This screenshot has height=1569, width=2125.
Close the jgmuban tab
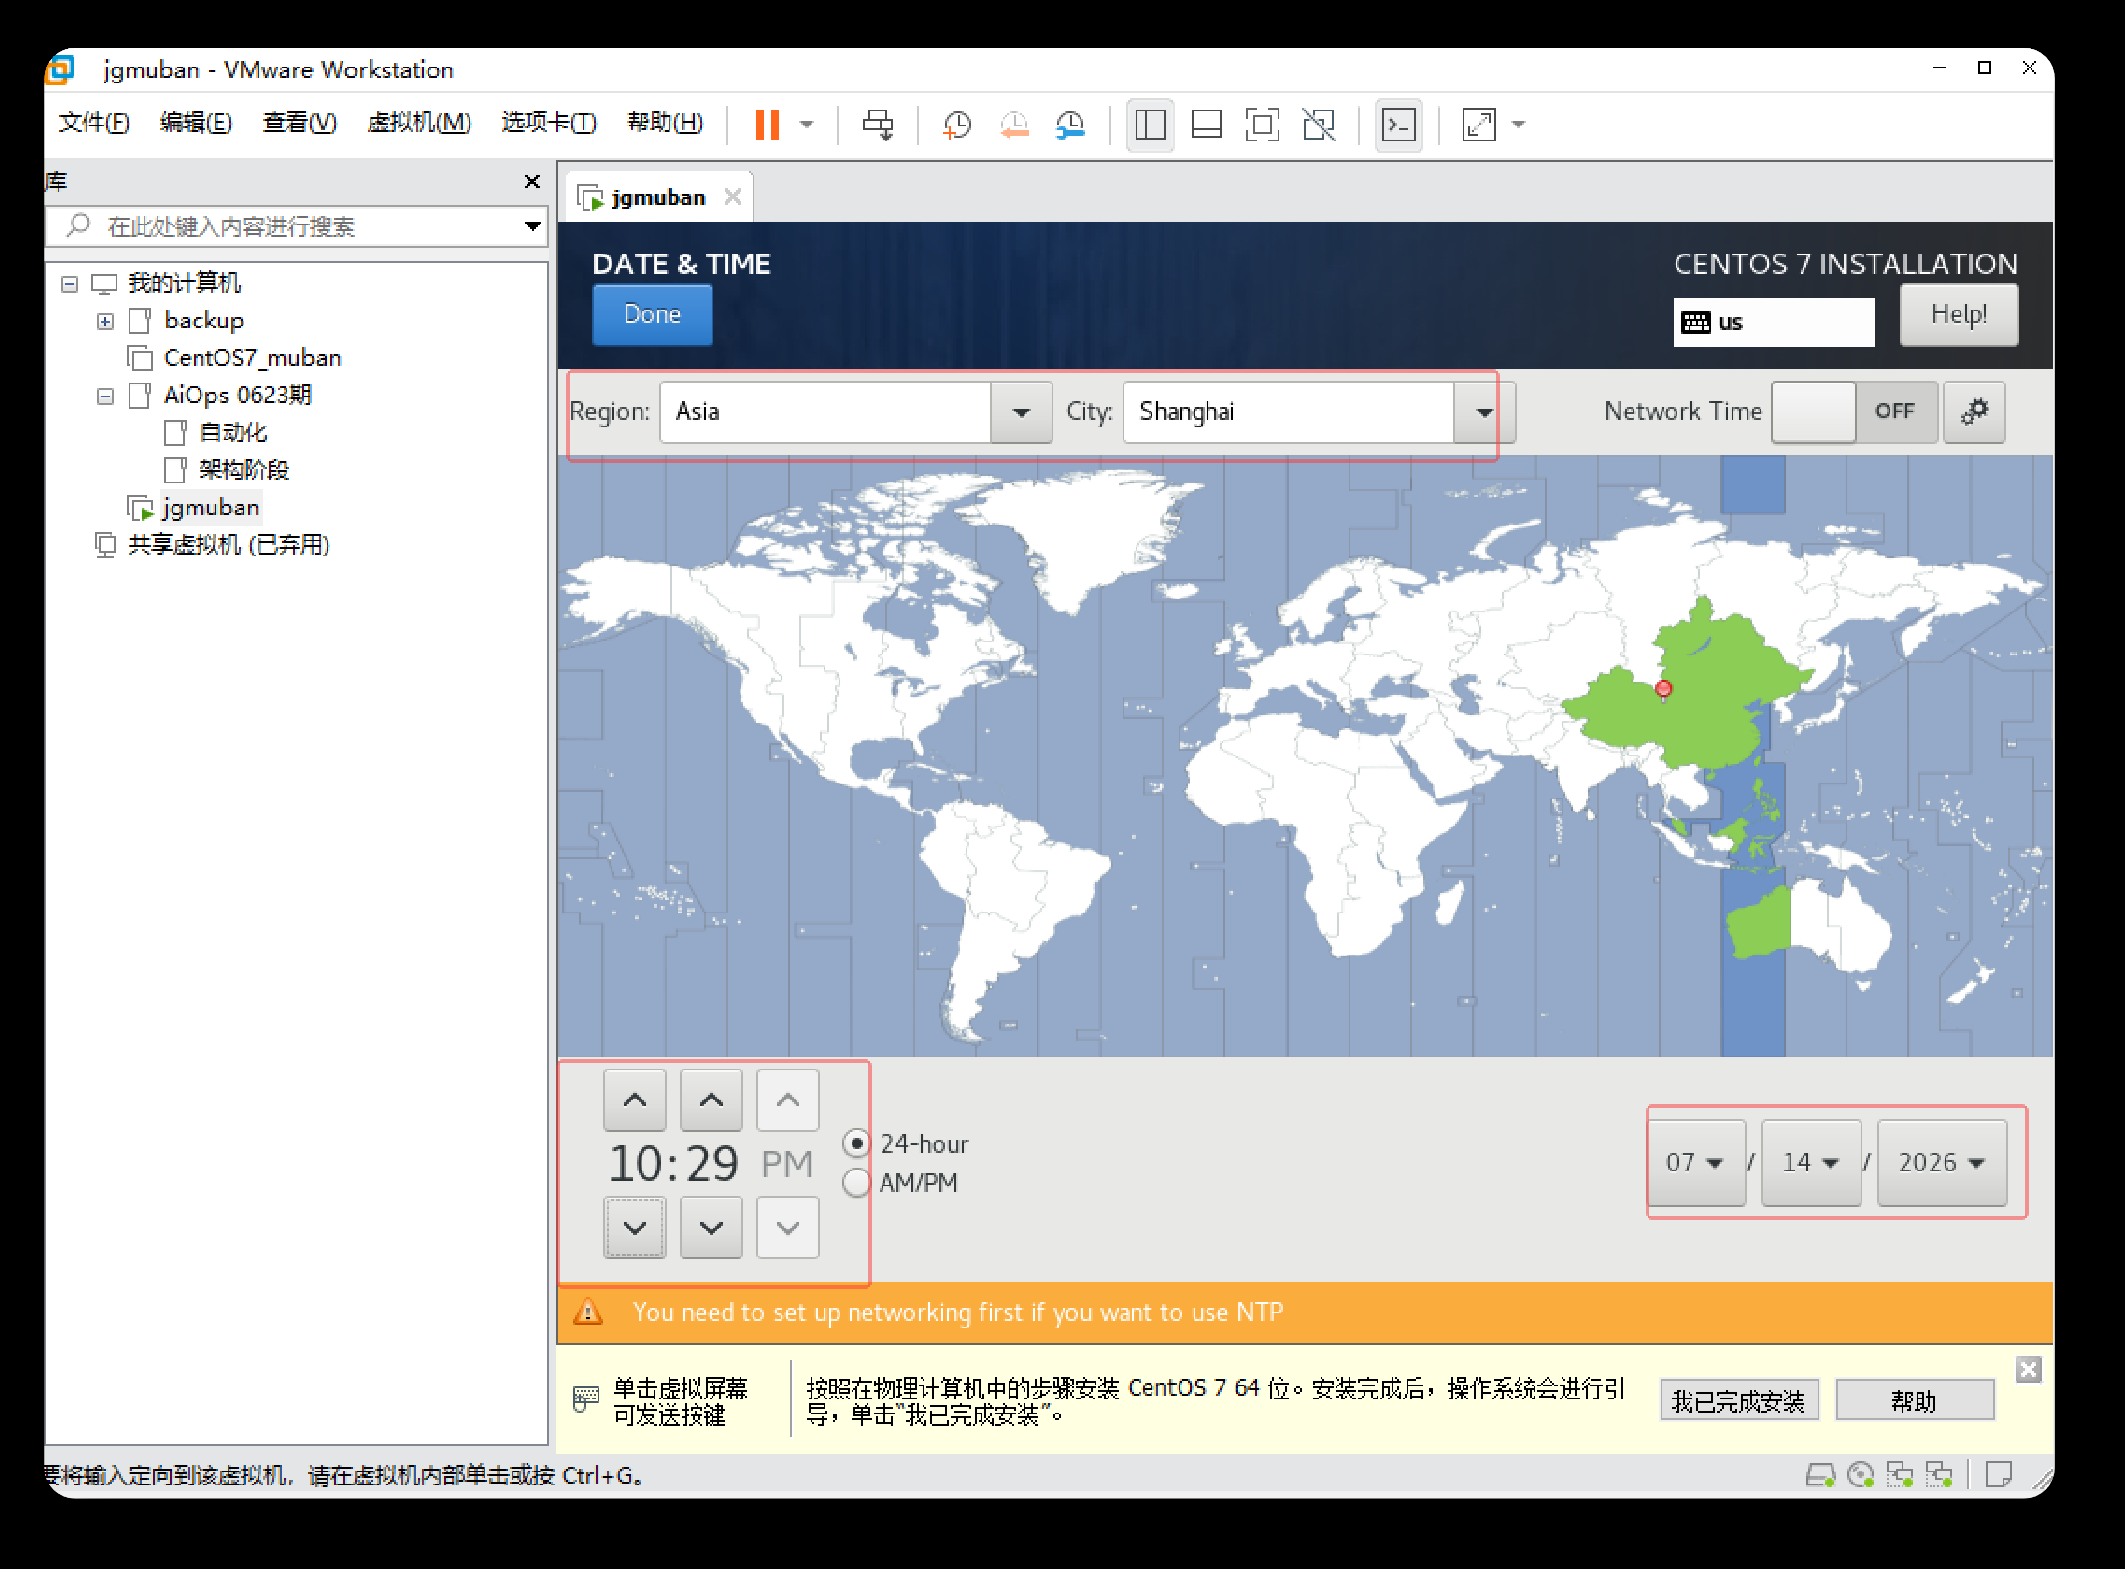(733, 197)
